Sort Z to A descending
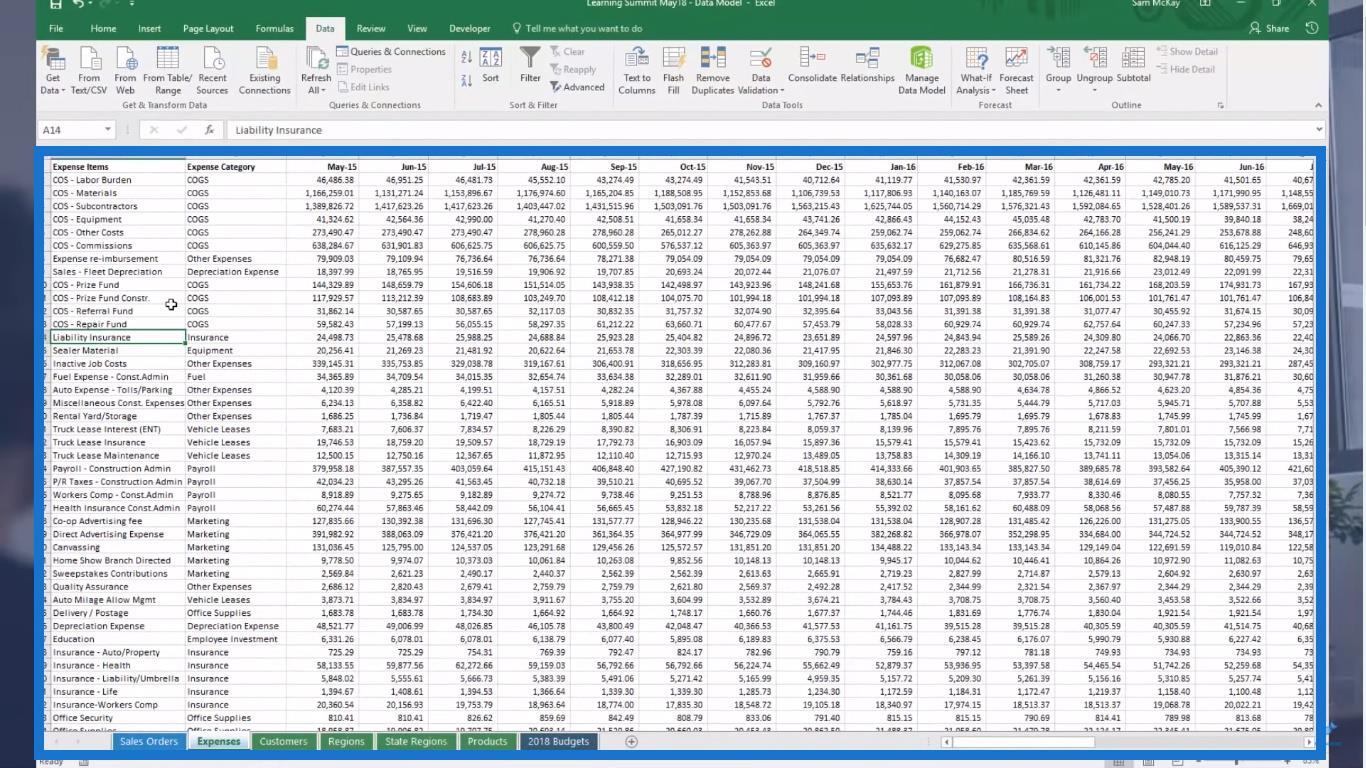 coord(466,79)
